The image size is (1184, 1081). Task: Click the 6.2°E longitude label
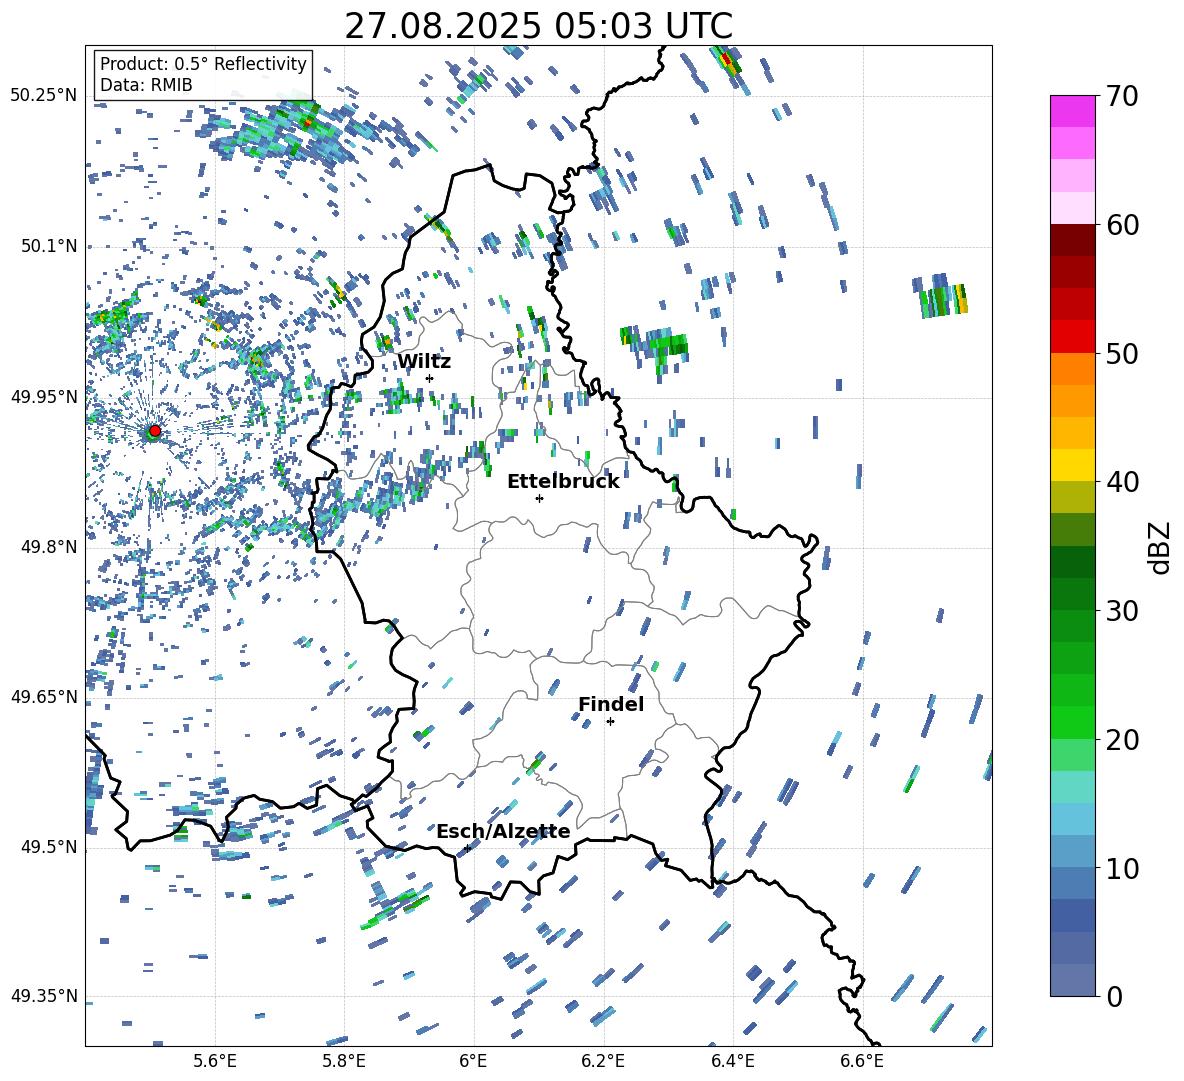pos(603,1061)
